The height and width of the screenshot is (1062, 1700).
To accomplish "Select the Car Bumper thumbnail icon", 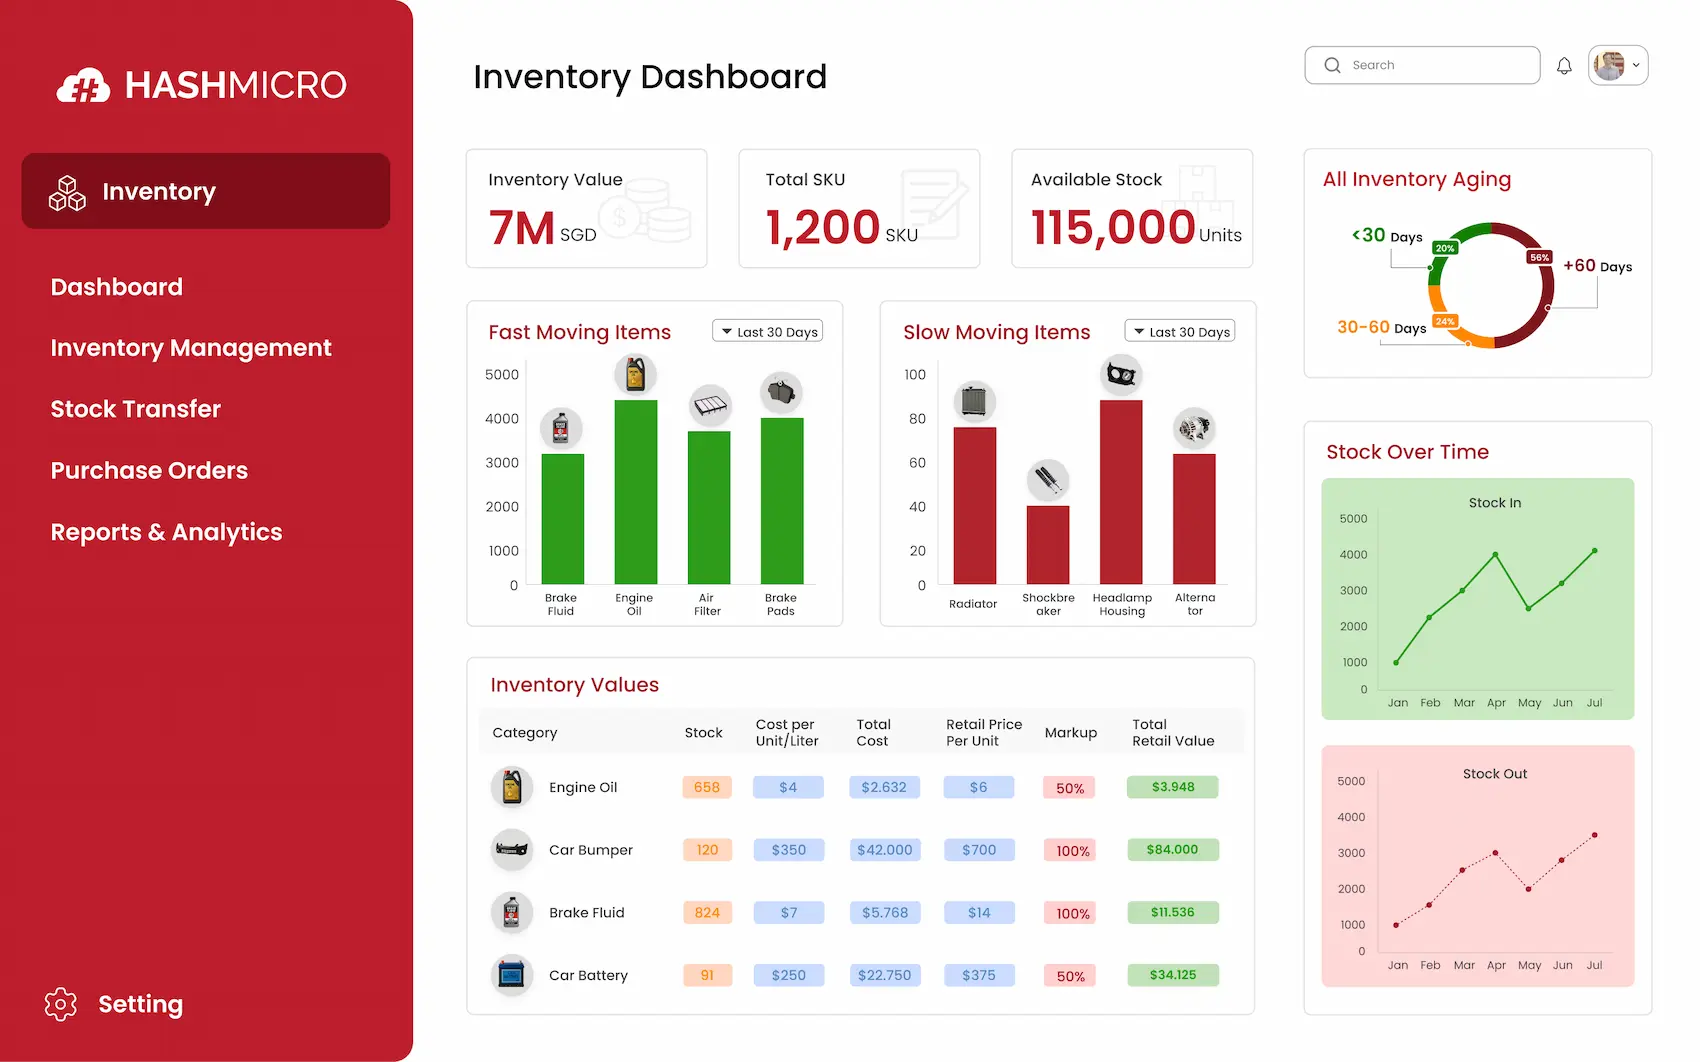I will [512, 850].
